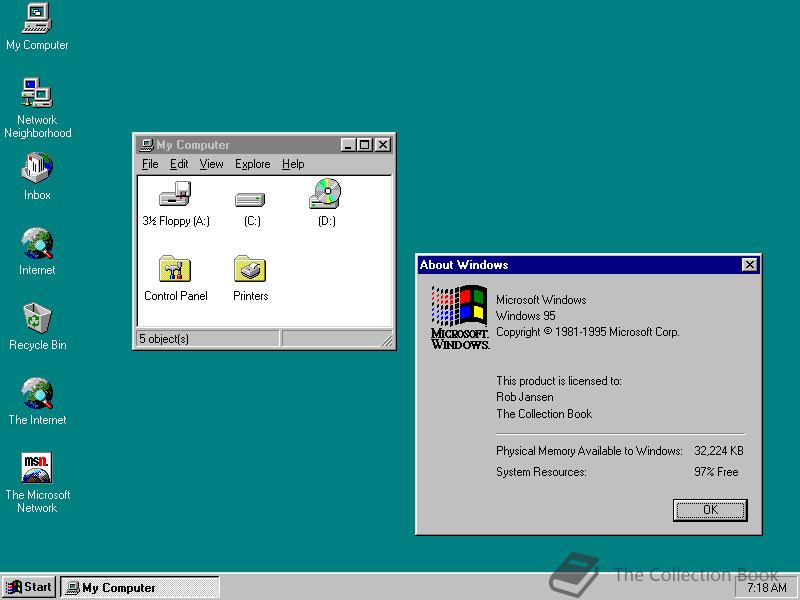Screen dimensions: 800x600
Task: Select The Internet desktop shortcut
Action: (x=37, y=402)
